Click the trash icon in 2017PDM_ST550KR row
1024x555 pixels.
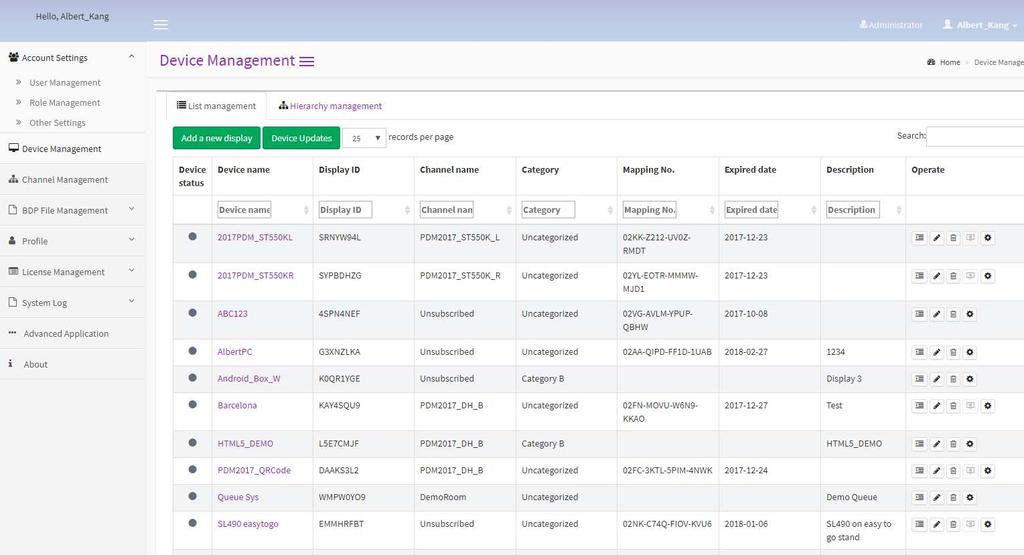click(x=953, y=276)
